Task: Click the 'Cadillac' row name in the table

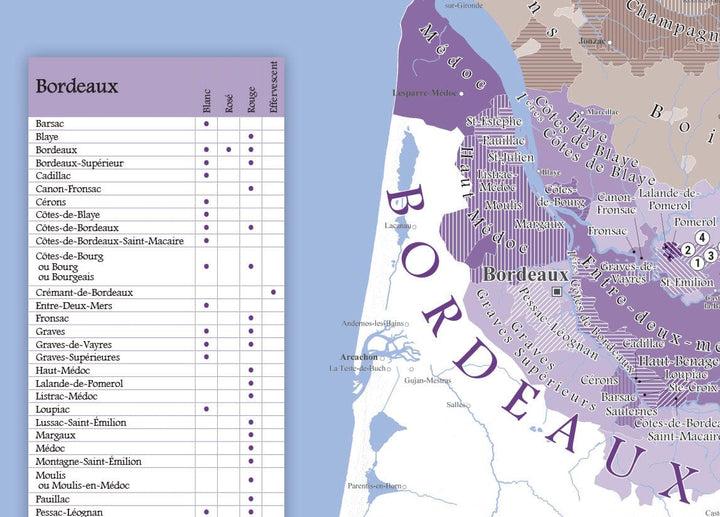Action: (x=53, y=176)
